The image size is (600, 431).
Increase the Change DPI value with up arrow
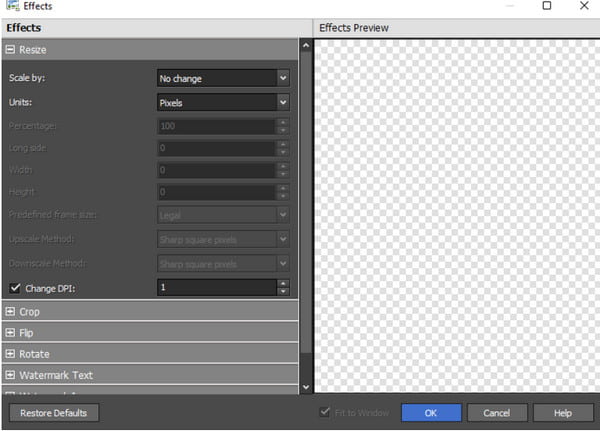coord(283,284)
